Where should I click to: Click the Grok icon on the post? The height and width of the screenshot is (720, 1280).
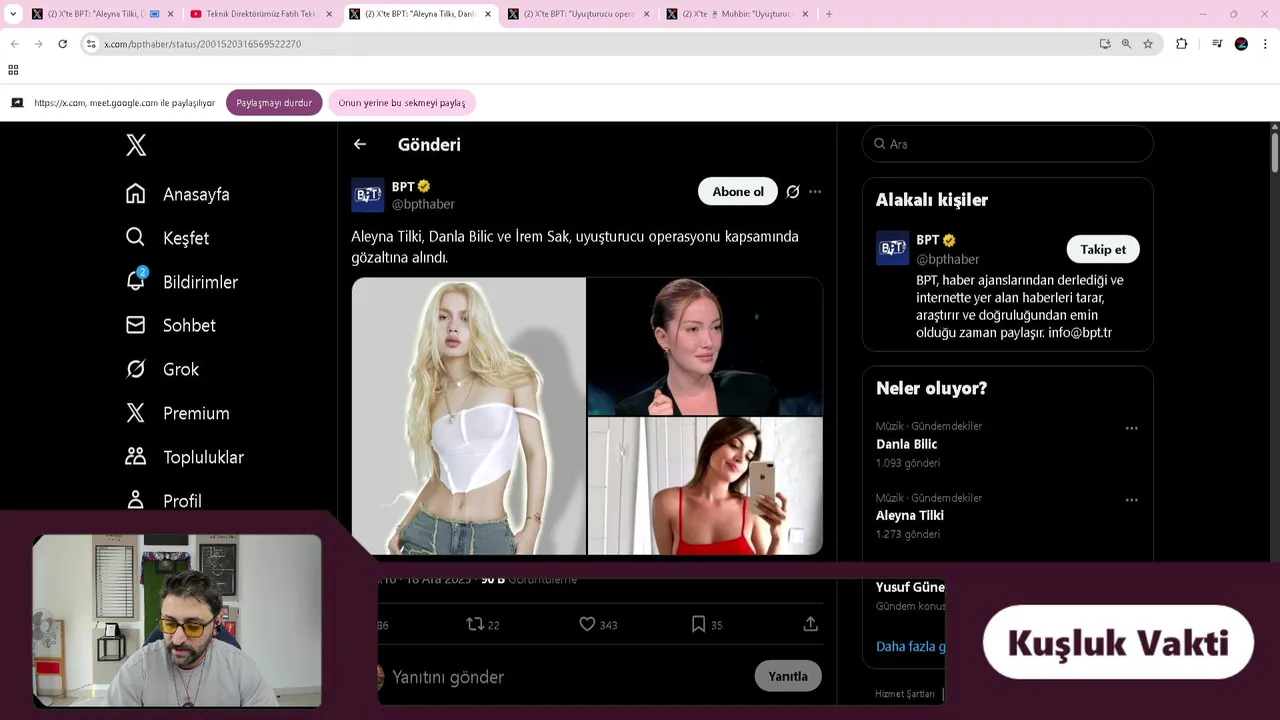coord(793,192)
